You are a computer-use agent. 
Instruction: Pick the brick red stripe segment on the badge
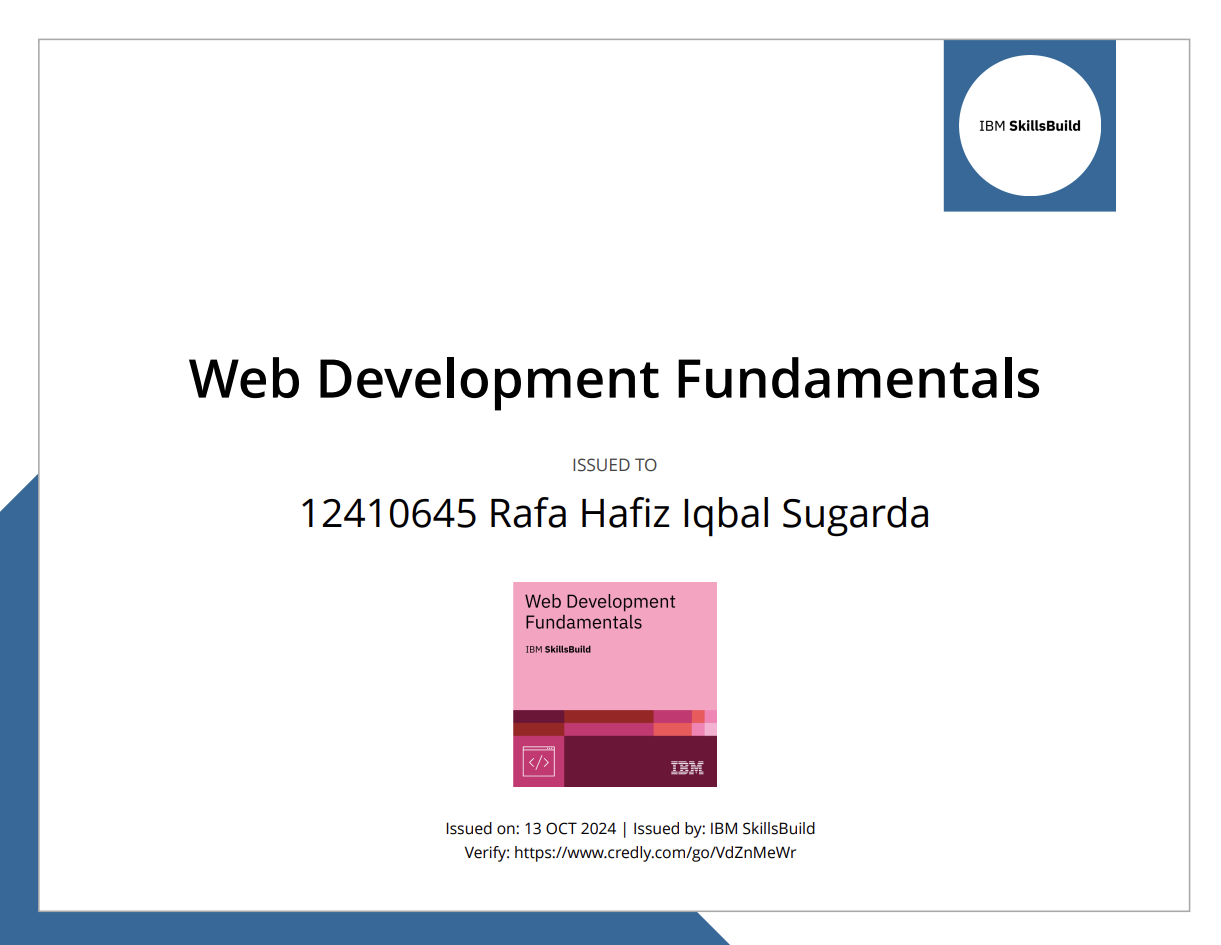(x=608, y=716)
